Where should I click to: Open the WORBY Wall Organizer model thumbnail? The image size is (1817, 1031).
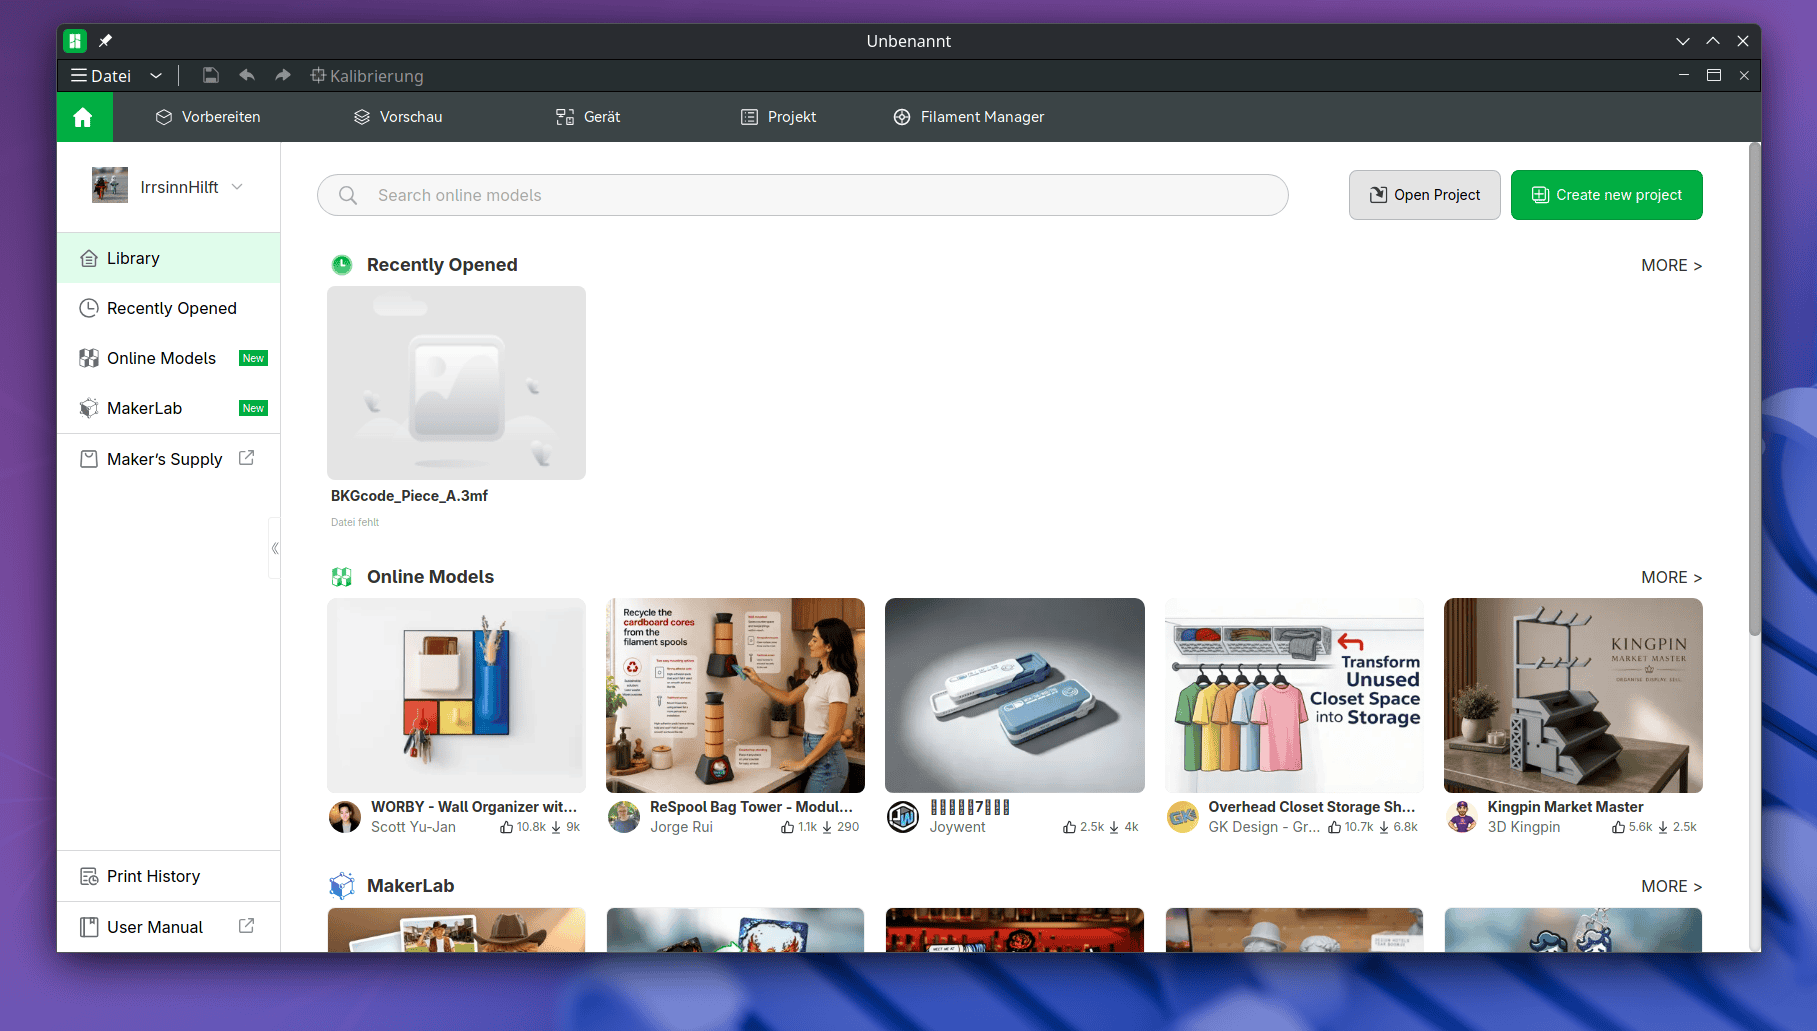tap(456, 695)
